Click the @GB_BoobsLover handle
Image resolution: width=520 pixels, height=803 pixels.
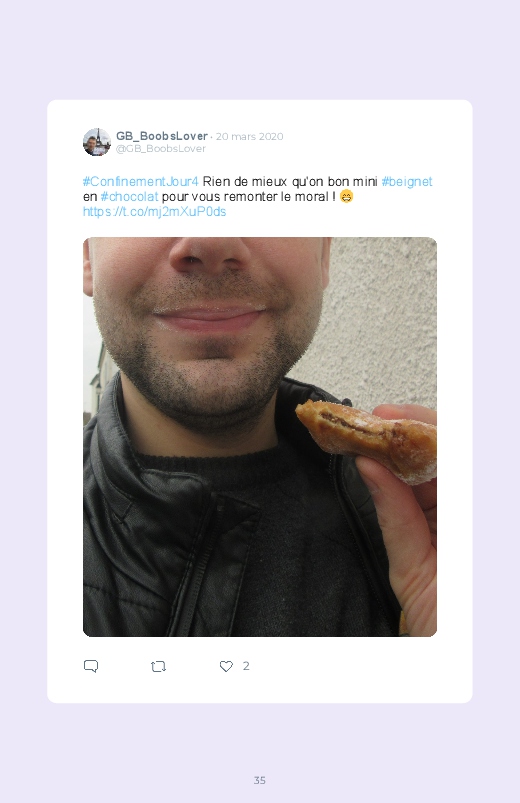coord(160,149)
